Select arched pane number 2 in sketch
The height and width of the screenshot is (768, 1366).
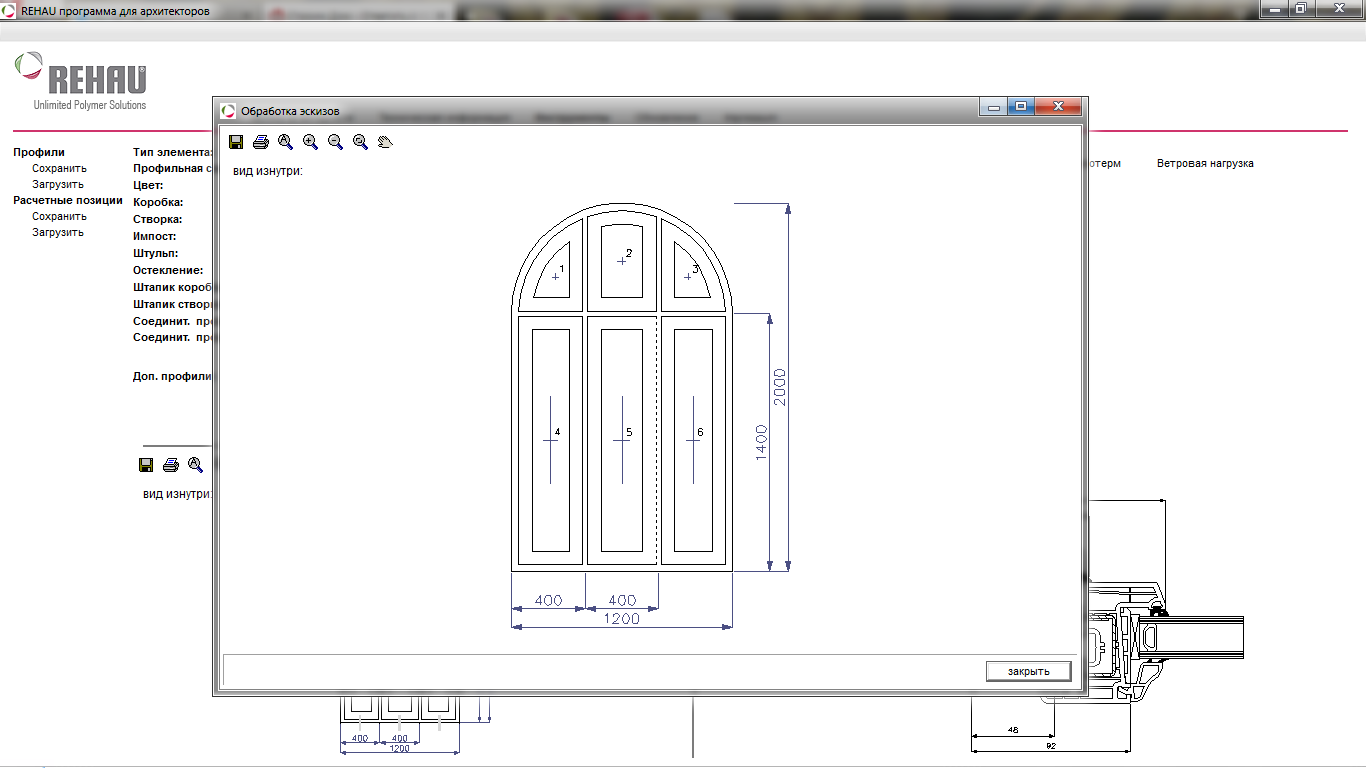(621, 260)
